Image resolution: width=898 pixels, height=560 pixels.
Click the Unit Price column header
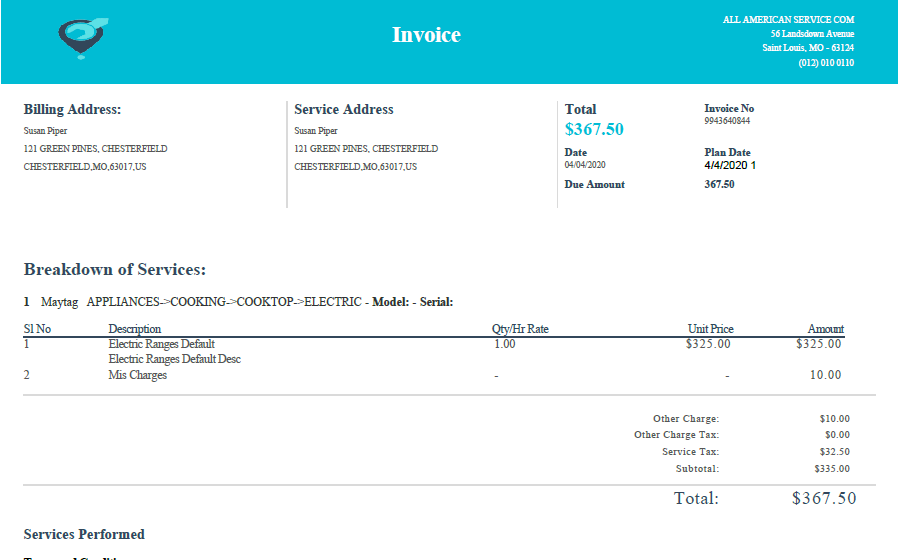711,329
